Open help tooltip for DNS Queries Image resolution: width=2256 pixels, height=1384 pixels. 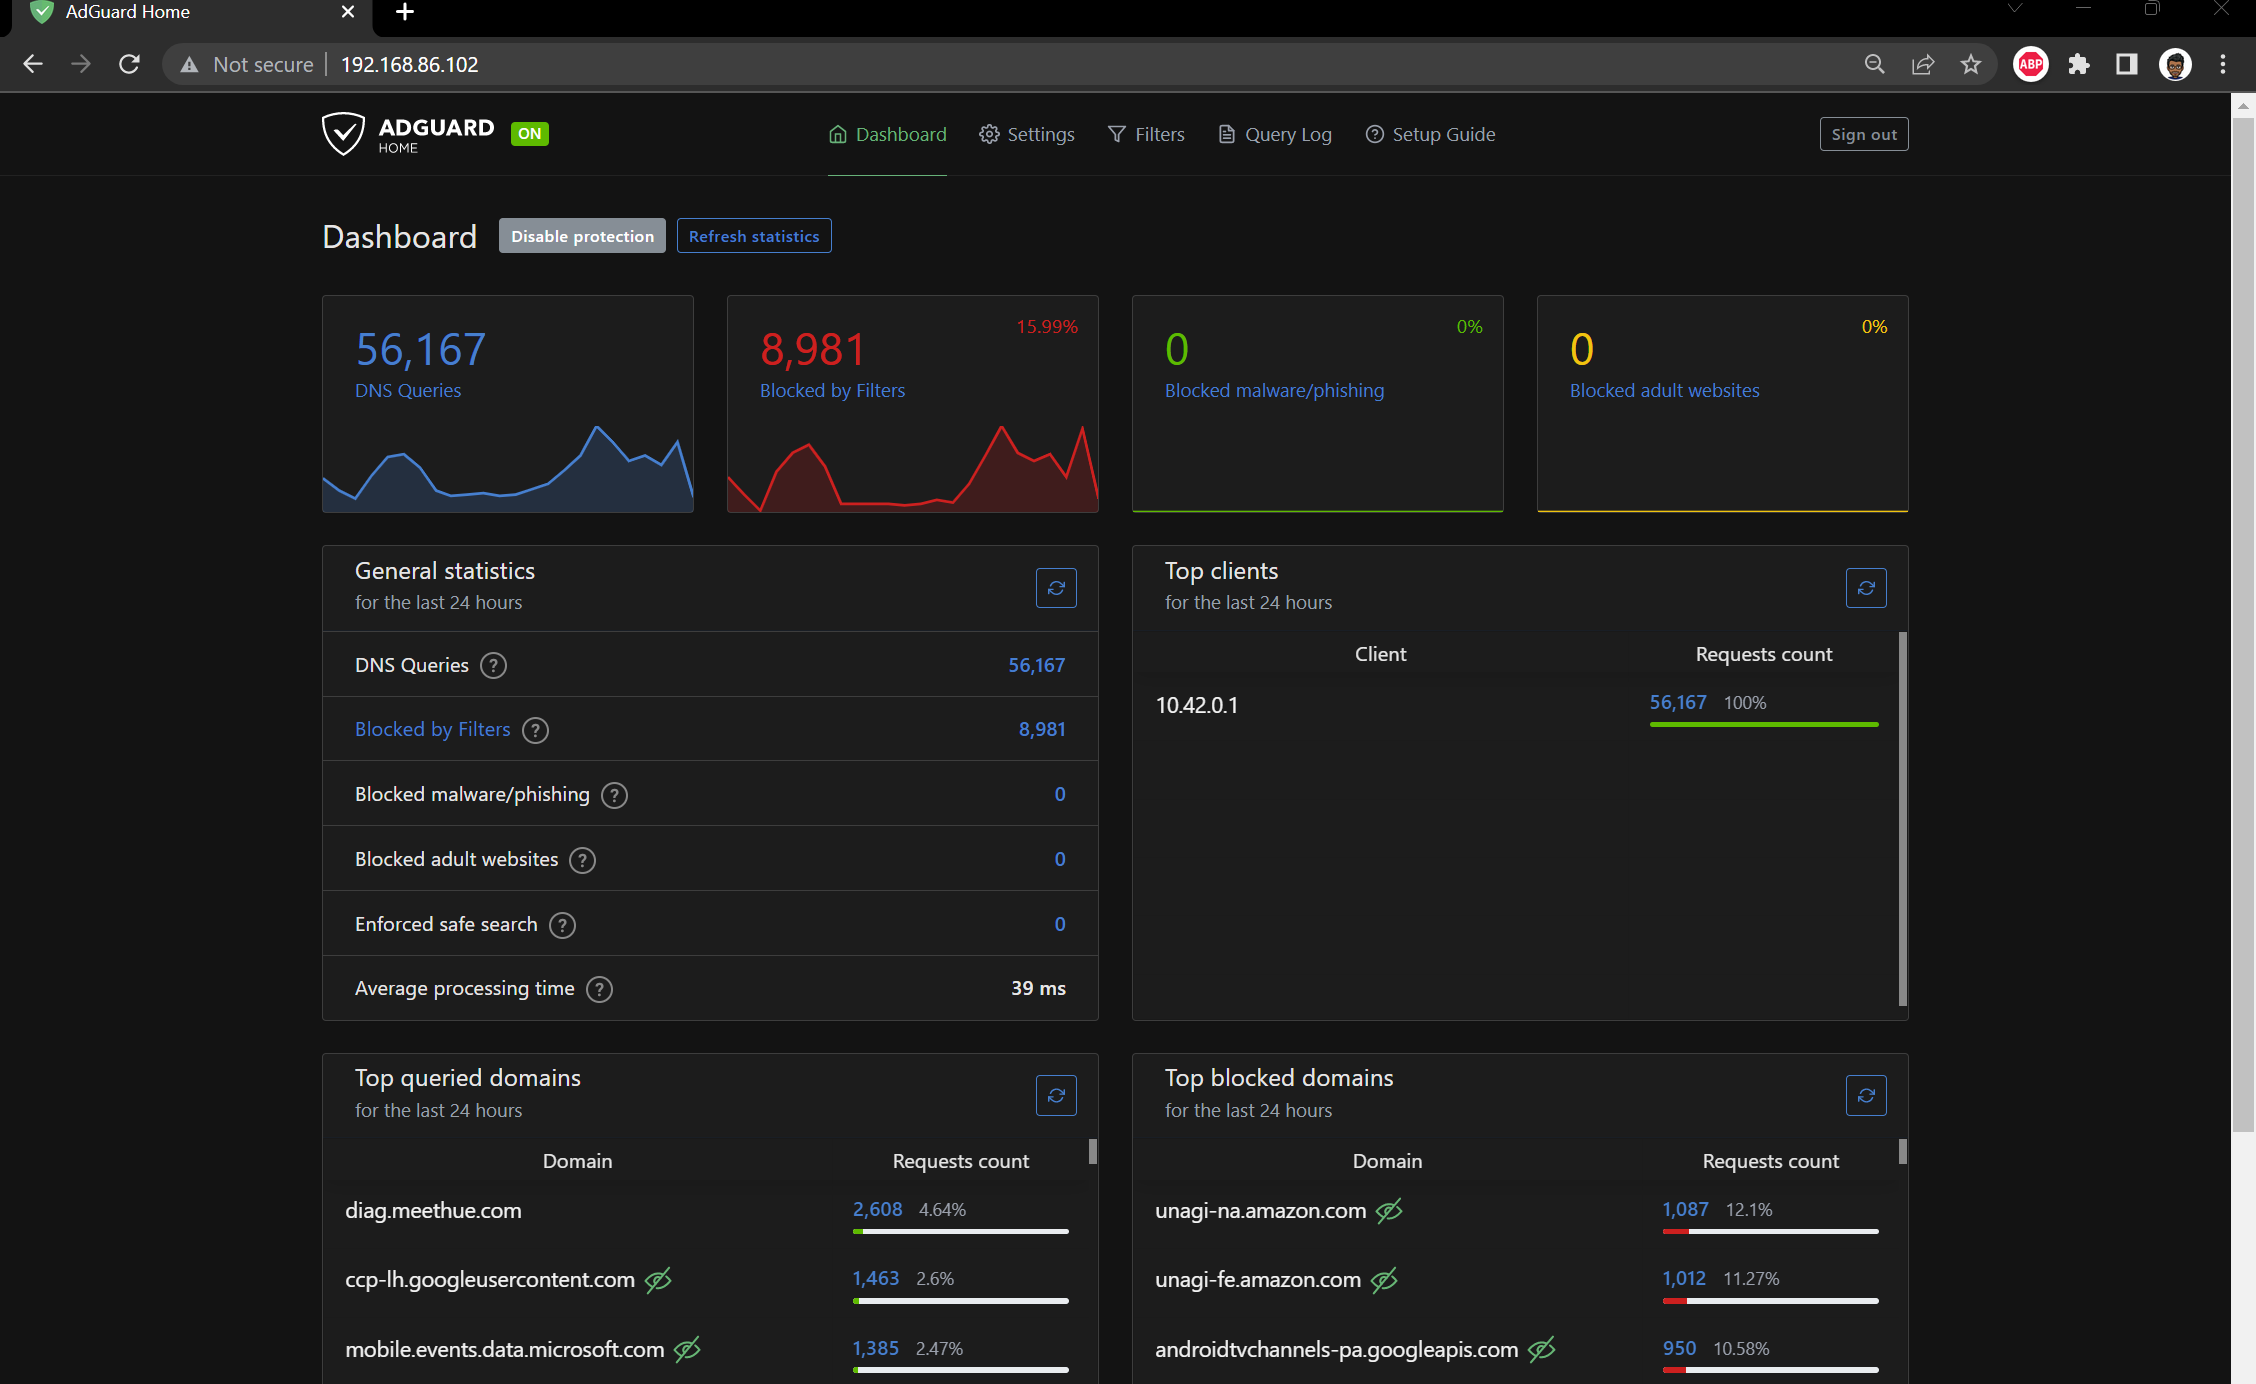[492, 665]
